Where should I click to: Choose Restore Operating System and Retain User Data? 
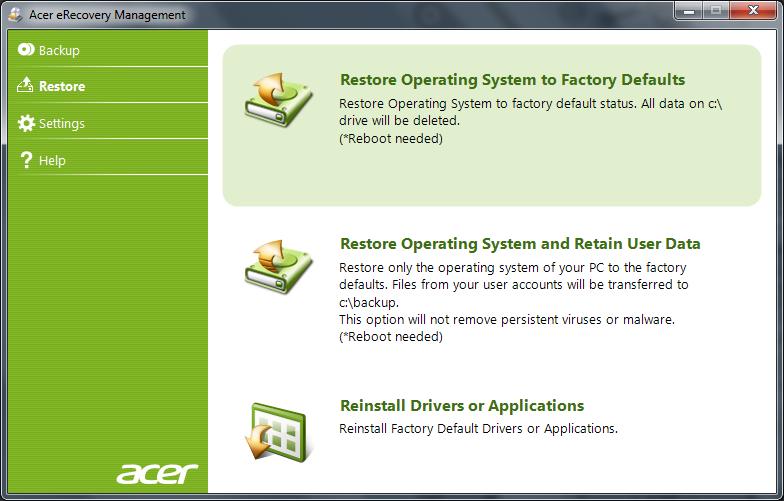[520, 244]
